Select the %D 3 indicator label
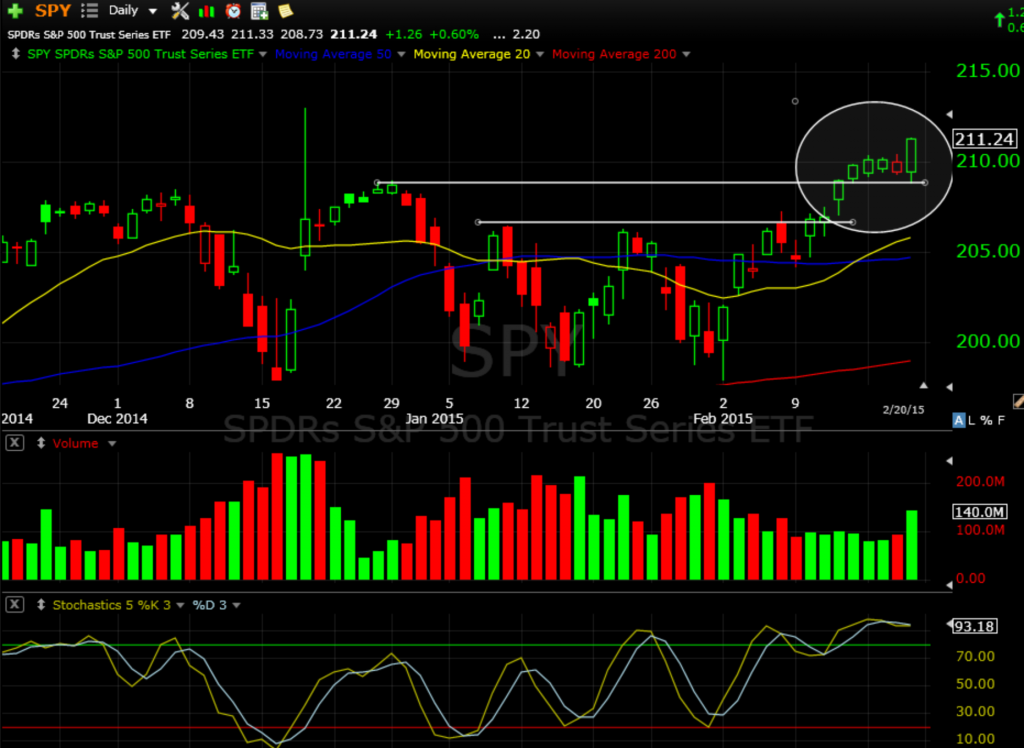The image size is (1024, 748). 210,605
